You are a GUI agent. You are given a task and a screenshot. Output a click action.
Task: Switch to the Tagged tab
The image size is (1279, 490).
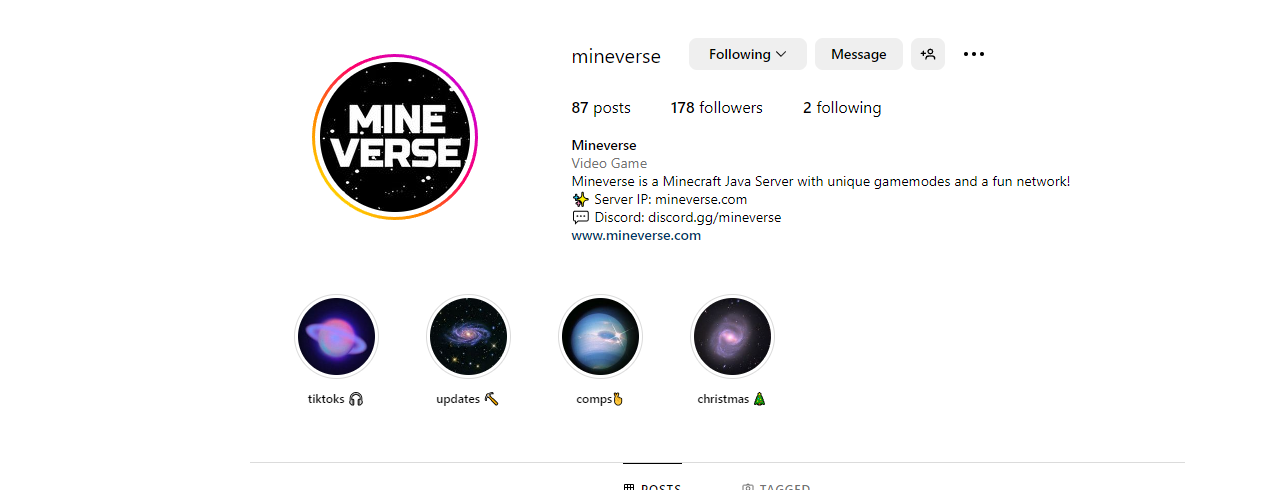click(776, 484)
